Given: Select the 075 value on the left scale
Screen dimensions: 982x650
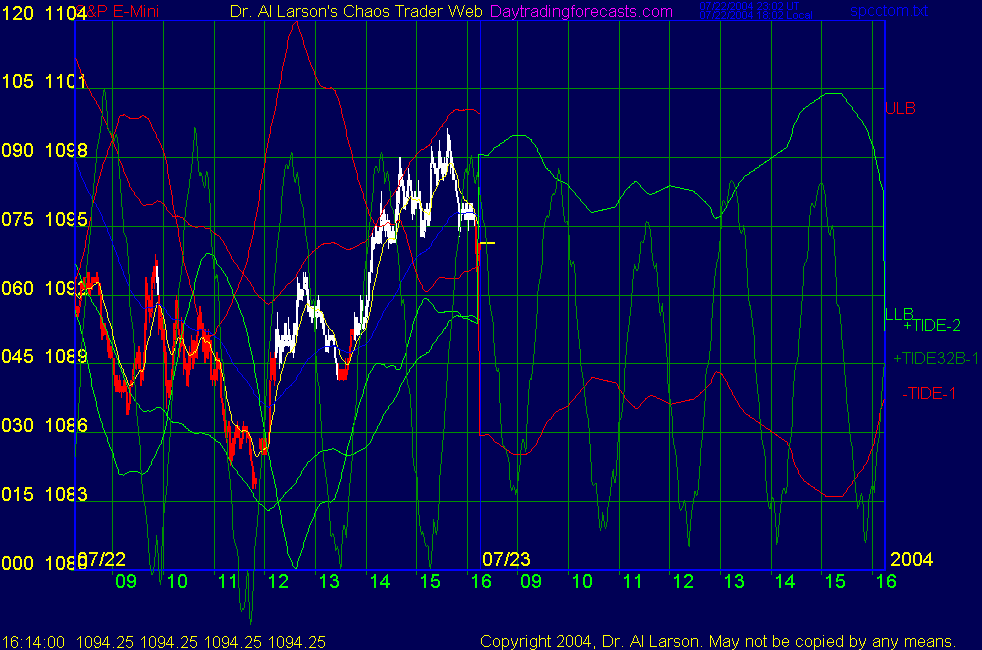Looking at the screenshot, I should (x=18, y=219).
